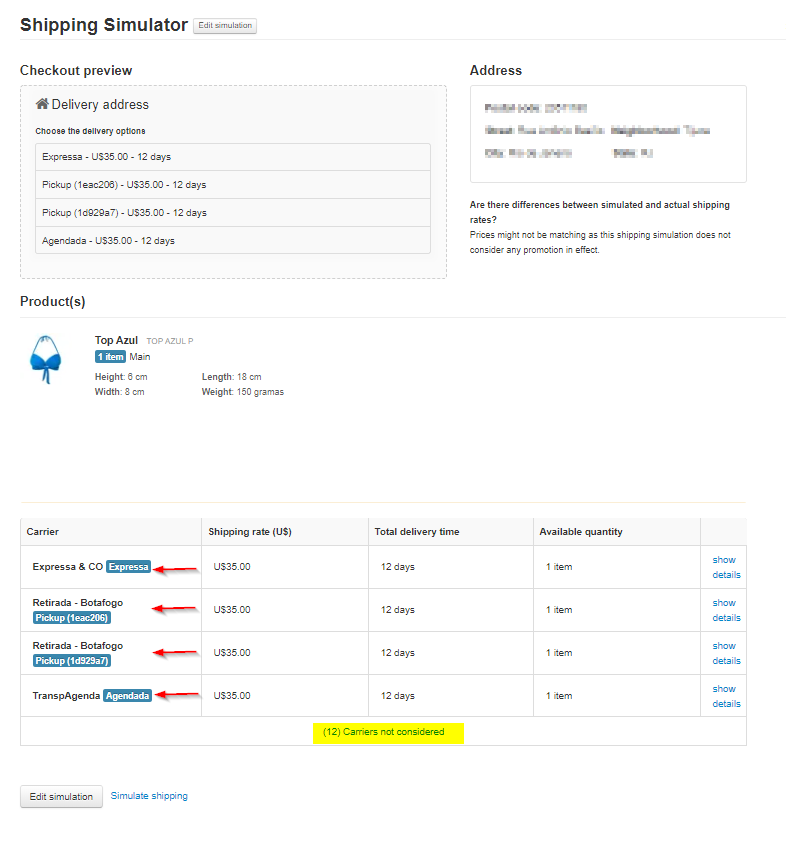
Task: Click the TranspAgenda carrier name
Action: 66,695
